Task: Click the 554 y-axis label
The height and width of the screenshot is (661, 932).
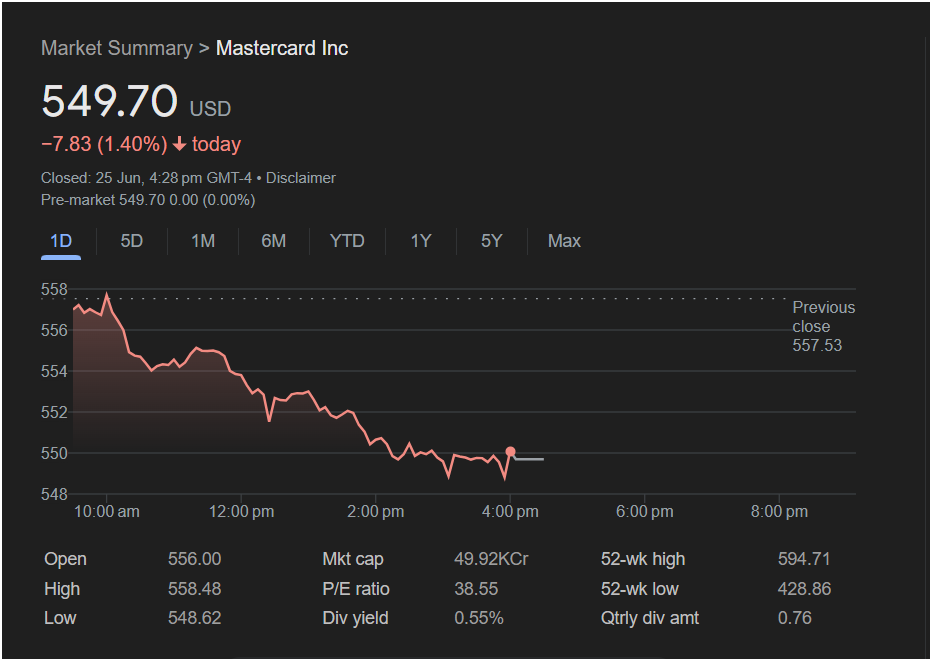Action: click(54, 371)
